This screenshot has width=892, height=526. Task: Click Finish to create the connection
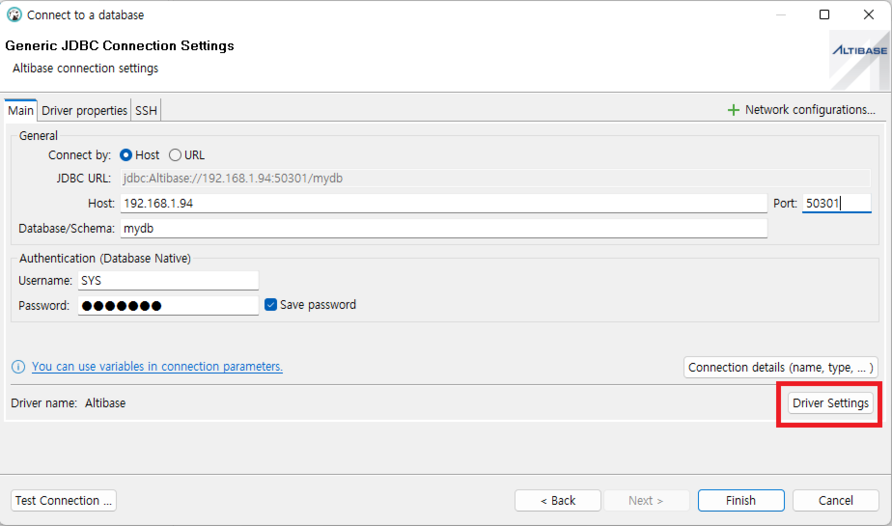tap(740, 500)
